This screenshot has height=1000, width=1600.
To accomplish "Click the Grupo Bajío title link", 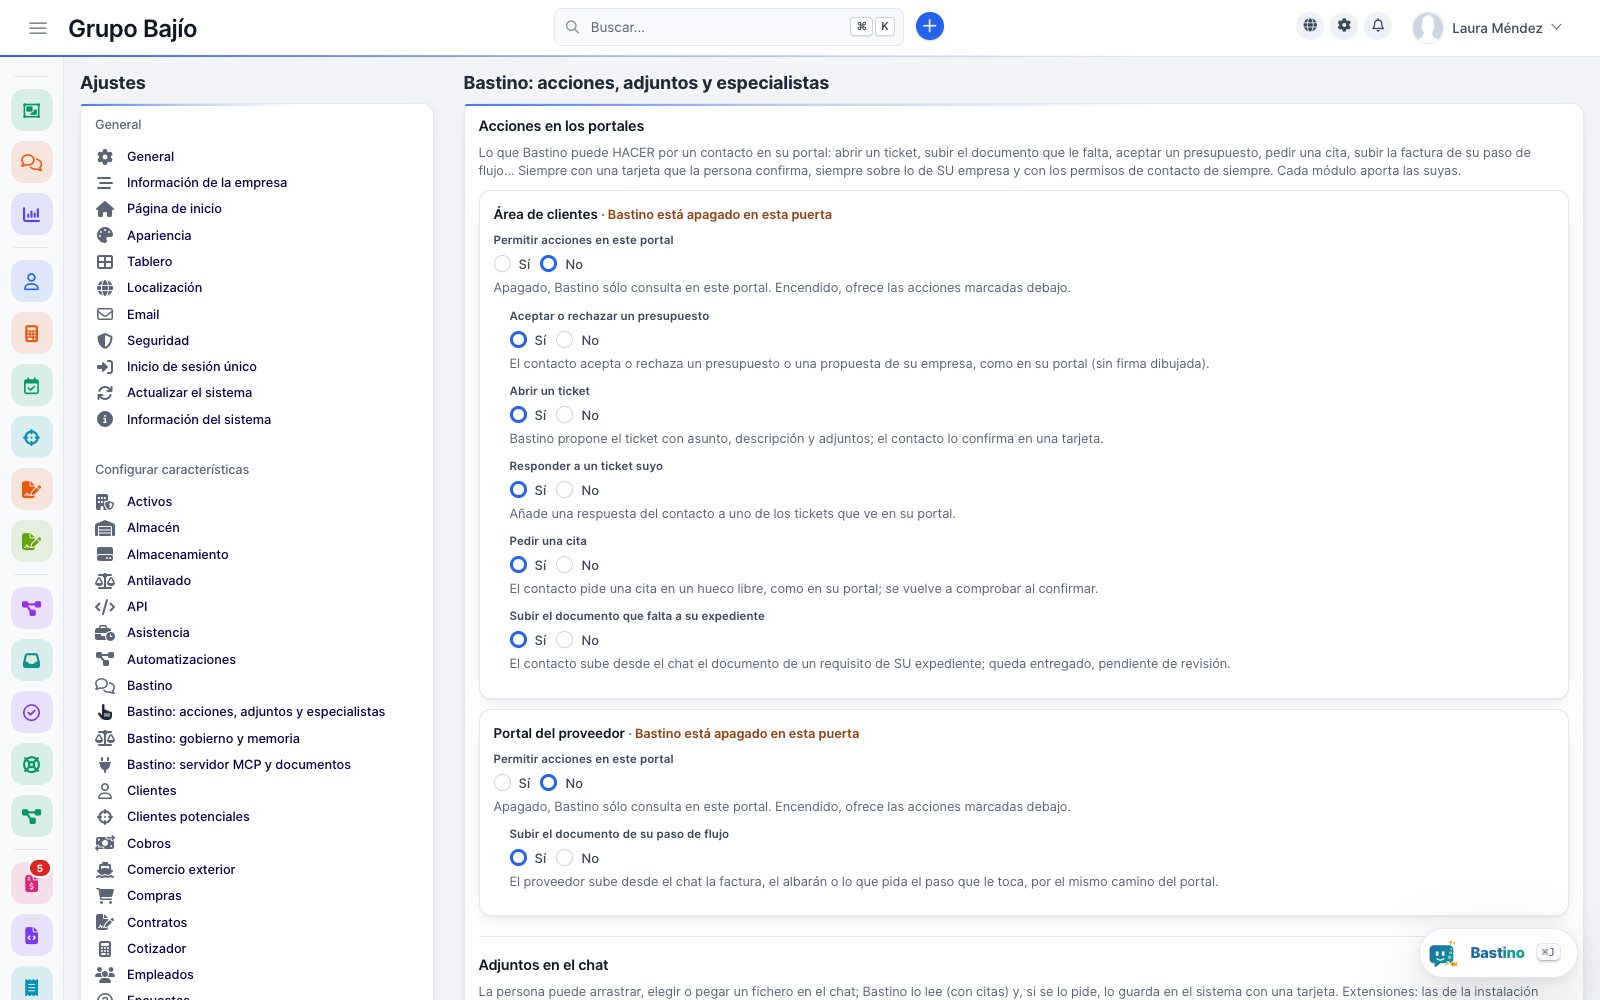I will [x=132, y=28].
